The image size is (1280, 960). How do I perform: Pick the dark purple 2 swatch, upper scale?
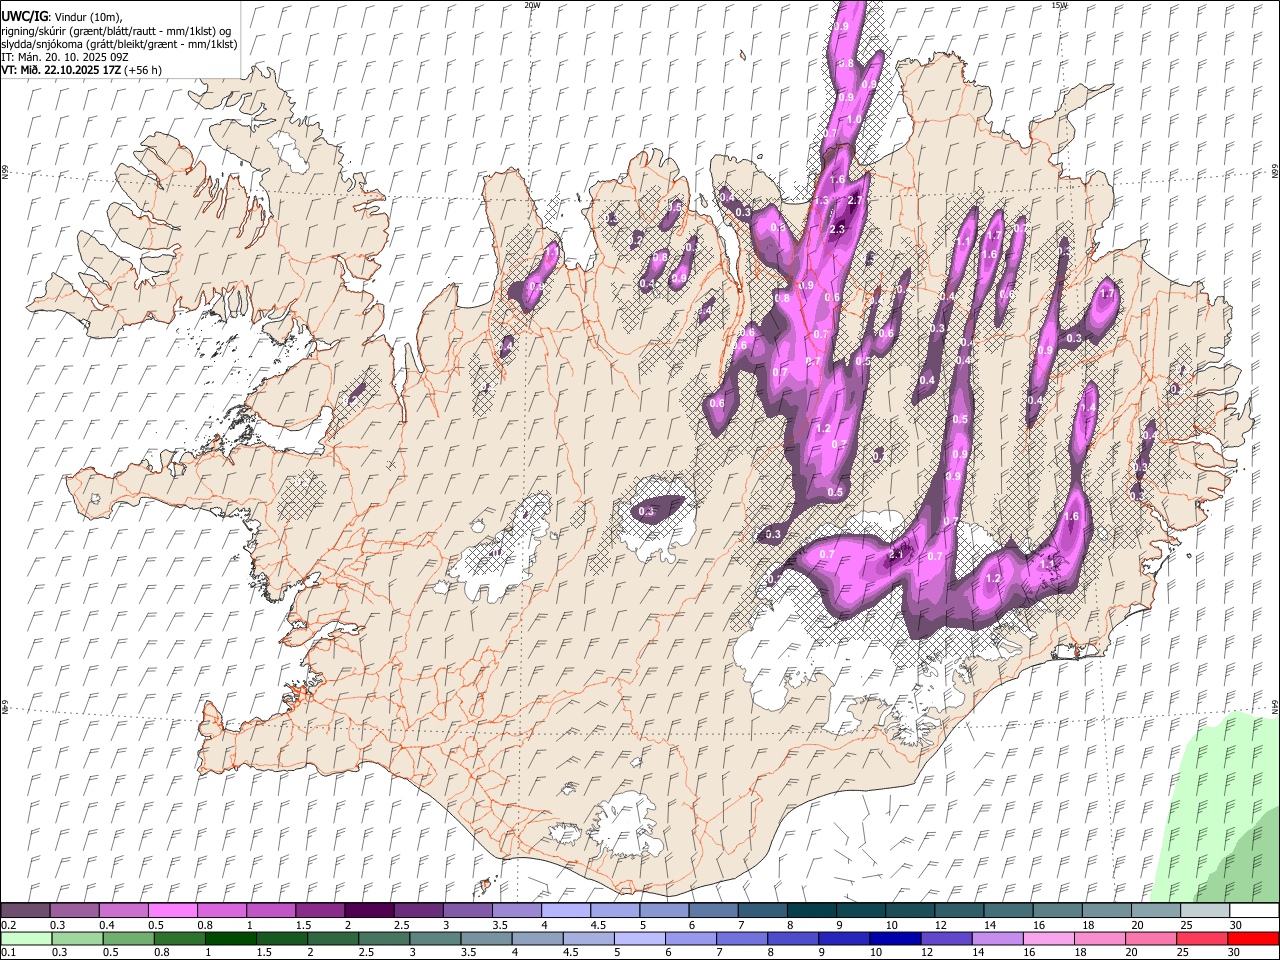pyautogui.click(x=369, y=910)
